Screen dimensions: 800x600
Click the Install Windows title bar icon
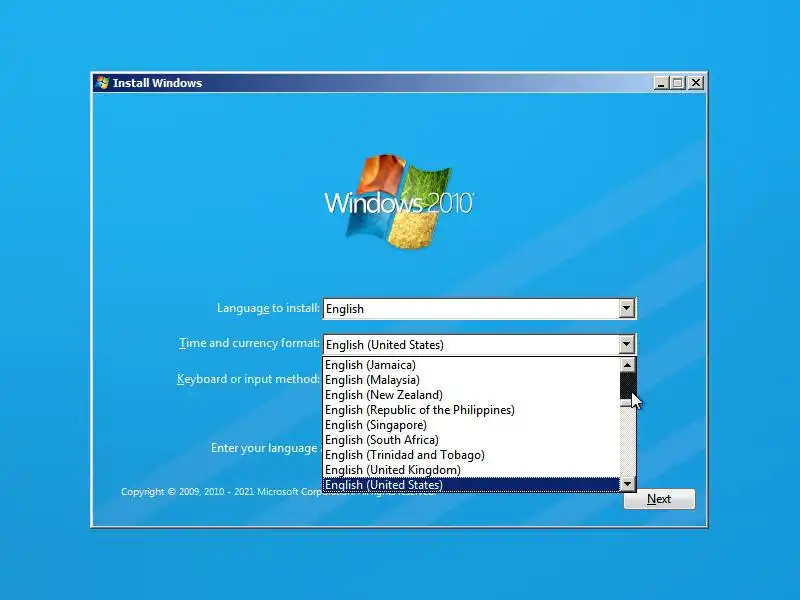point(102,83)
